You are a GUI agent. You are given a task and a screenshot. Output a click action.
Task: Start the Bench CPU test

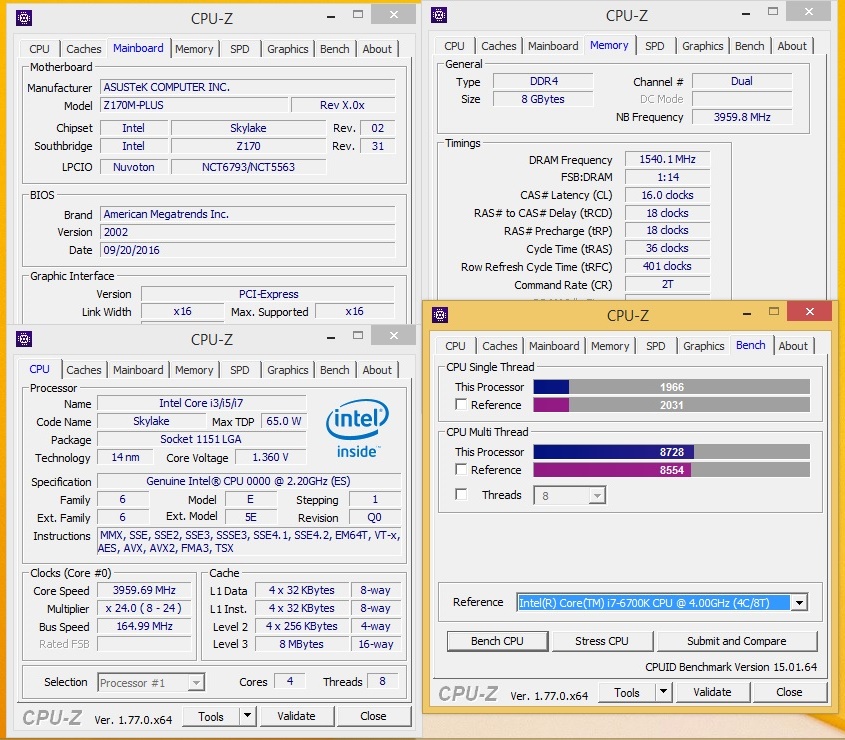[x=497, y=641]
